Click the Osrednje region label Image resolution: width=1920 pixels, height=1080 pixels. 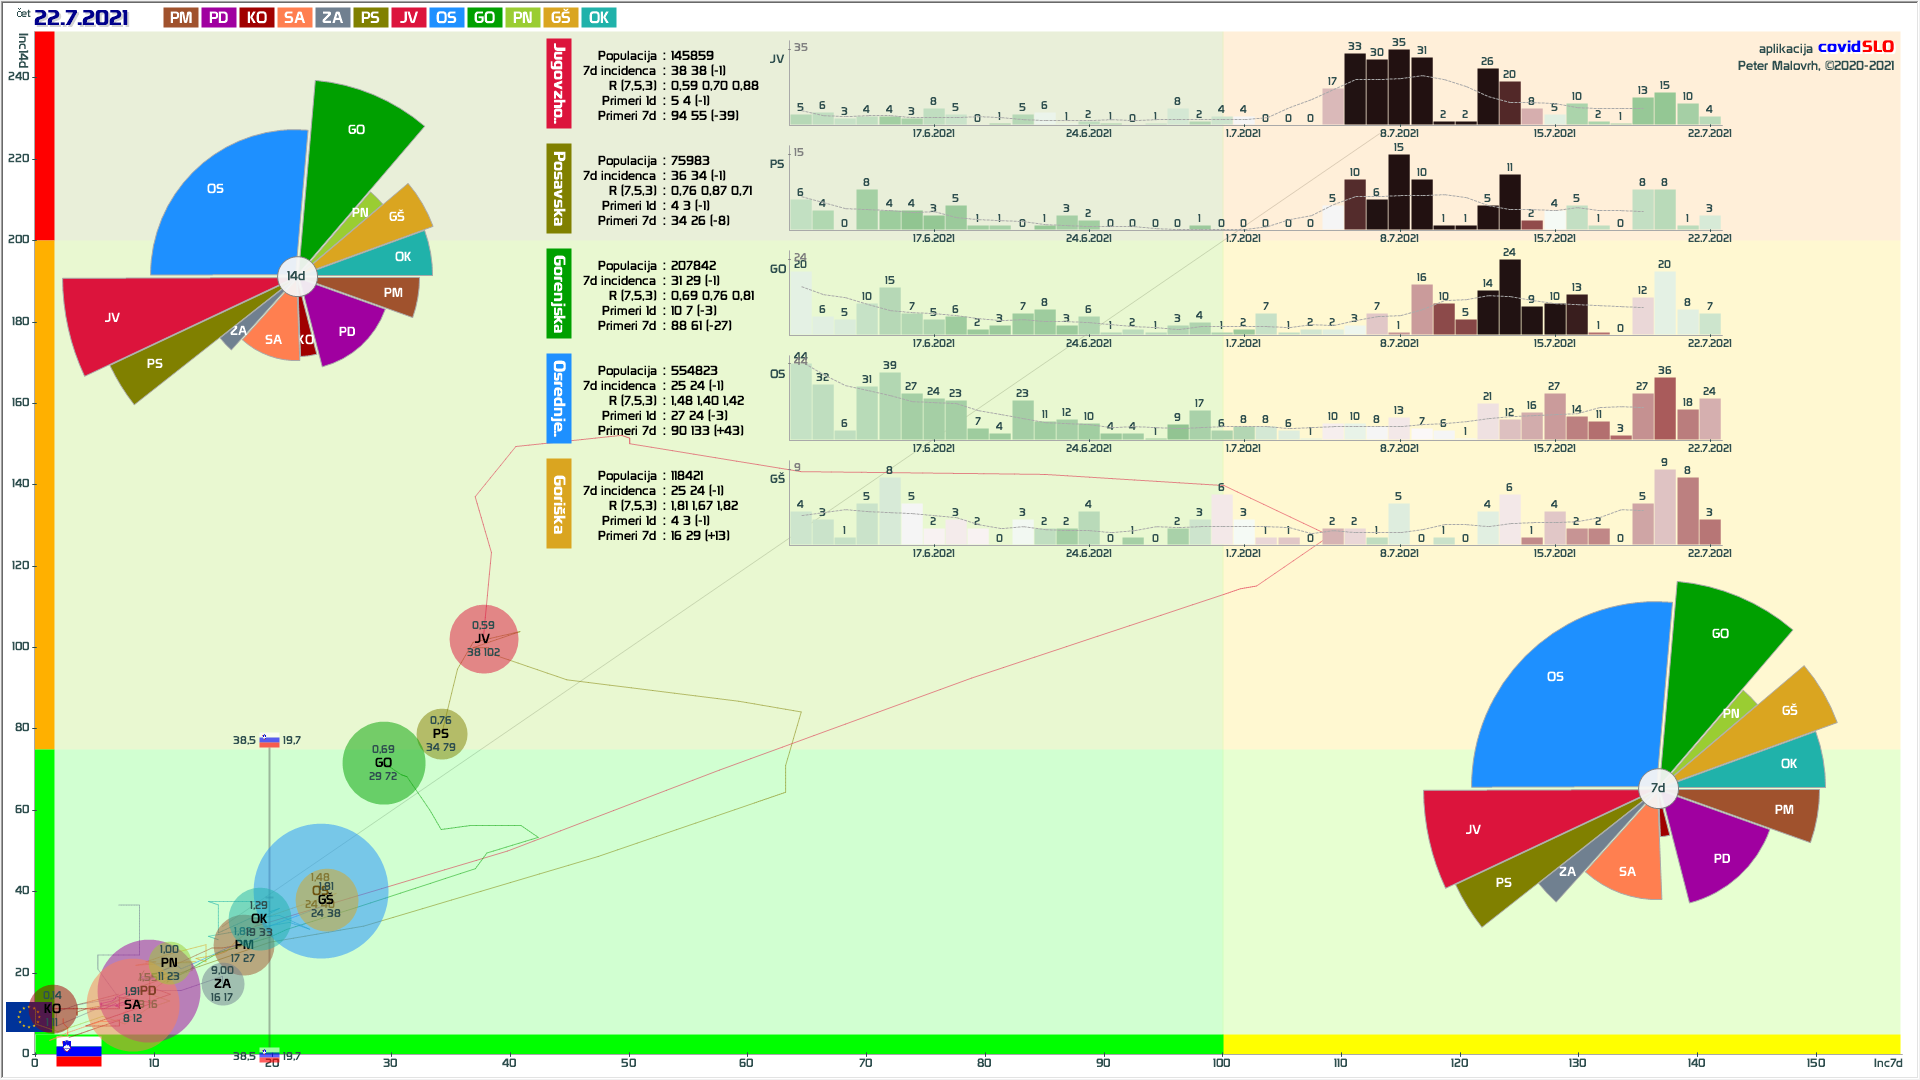(558, 398)
